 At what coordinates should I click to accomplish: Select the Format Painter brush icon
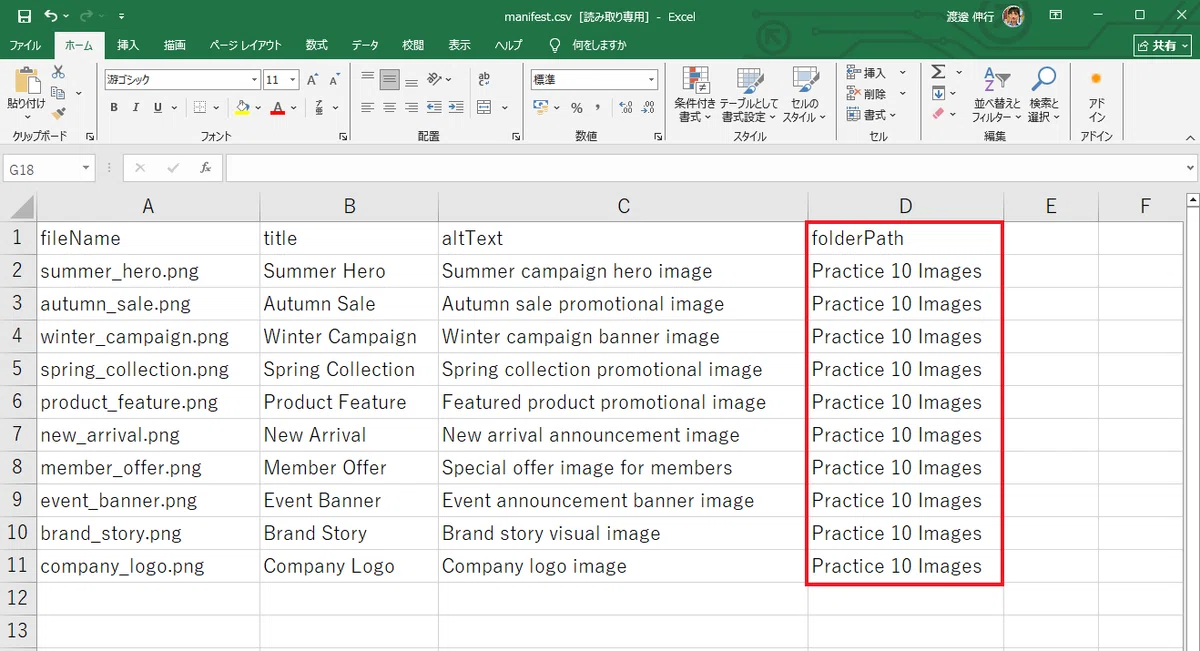click(58, 114)
